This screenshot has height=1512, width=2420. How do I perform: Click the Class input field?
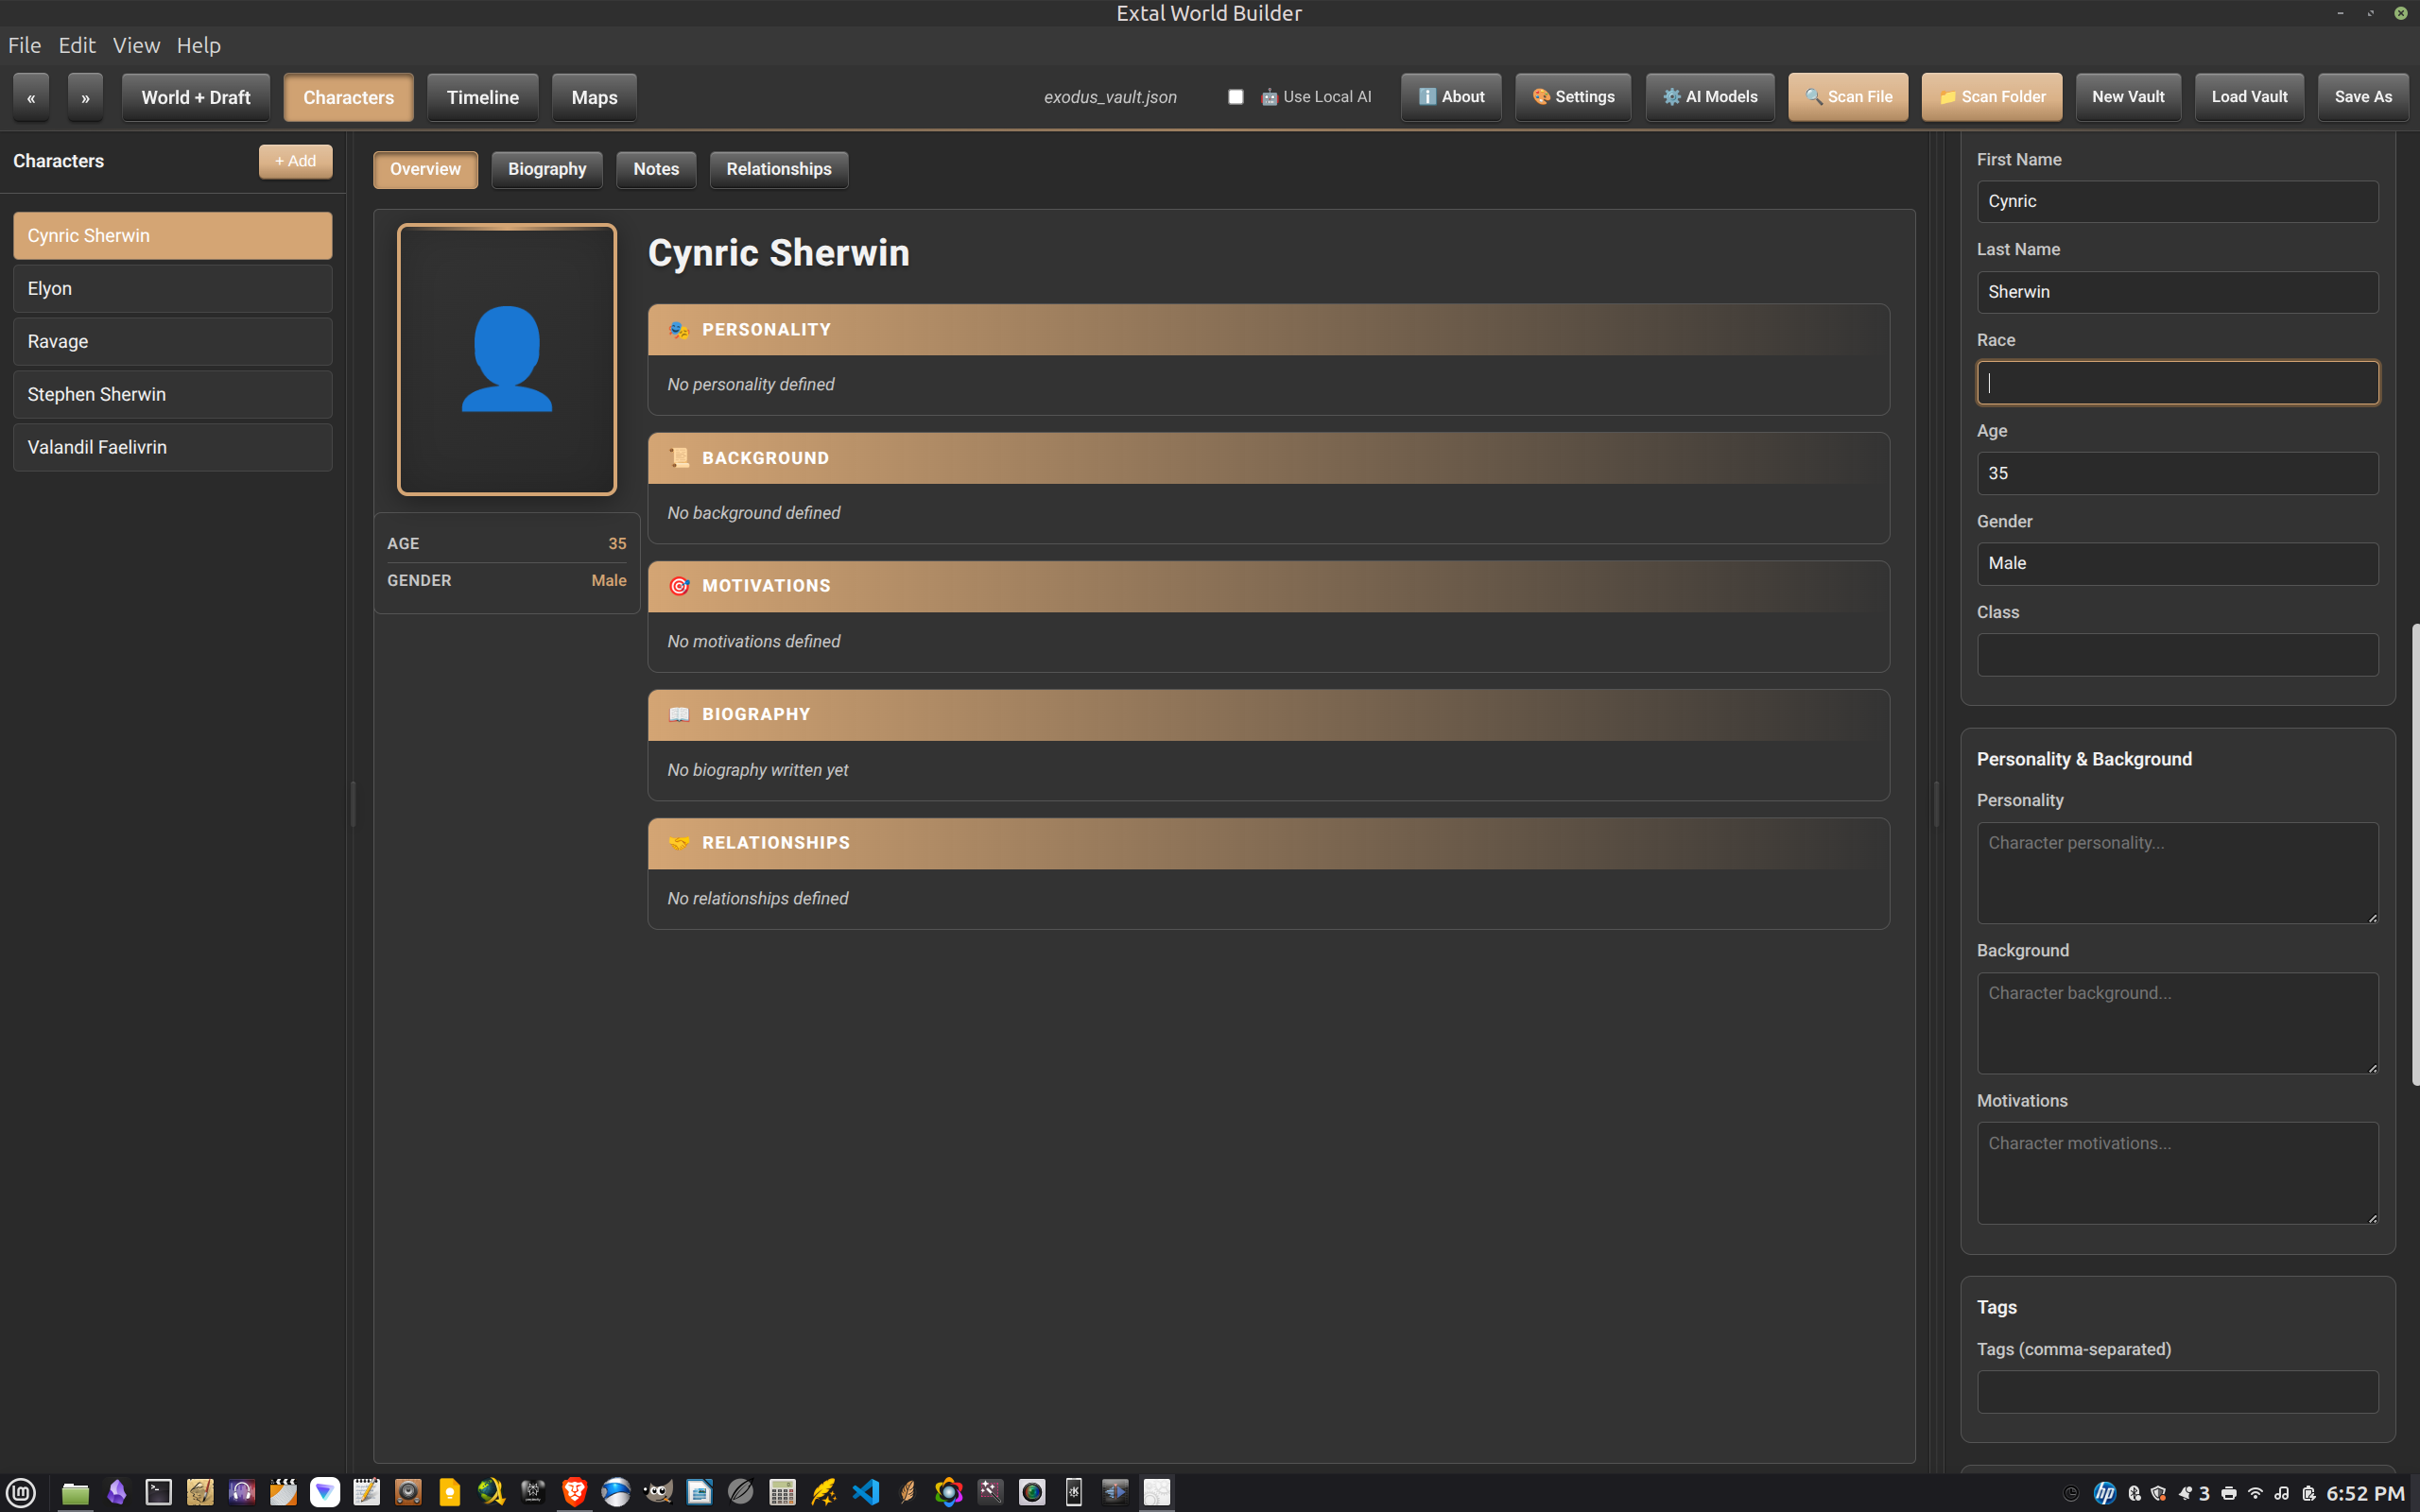coord(2177,655)
